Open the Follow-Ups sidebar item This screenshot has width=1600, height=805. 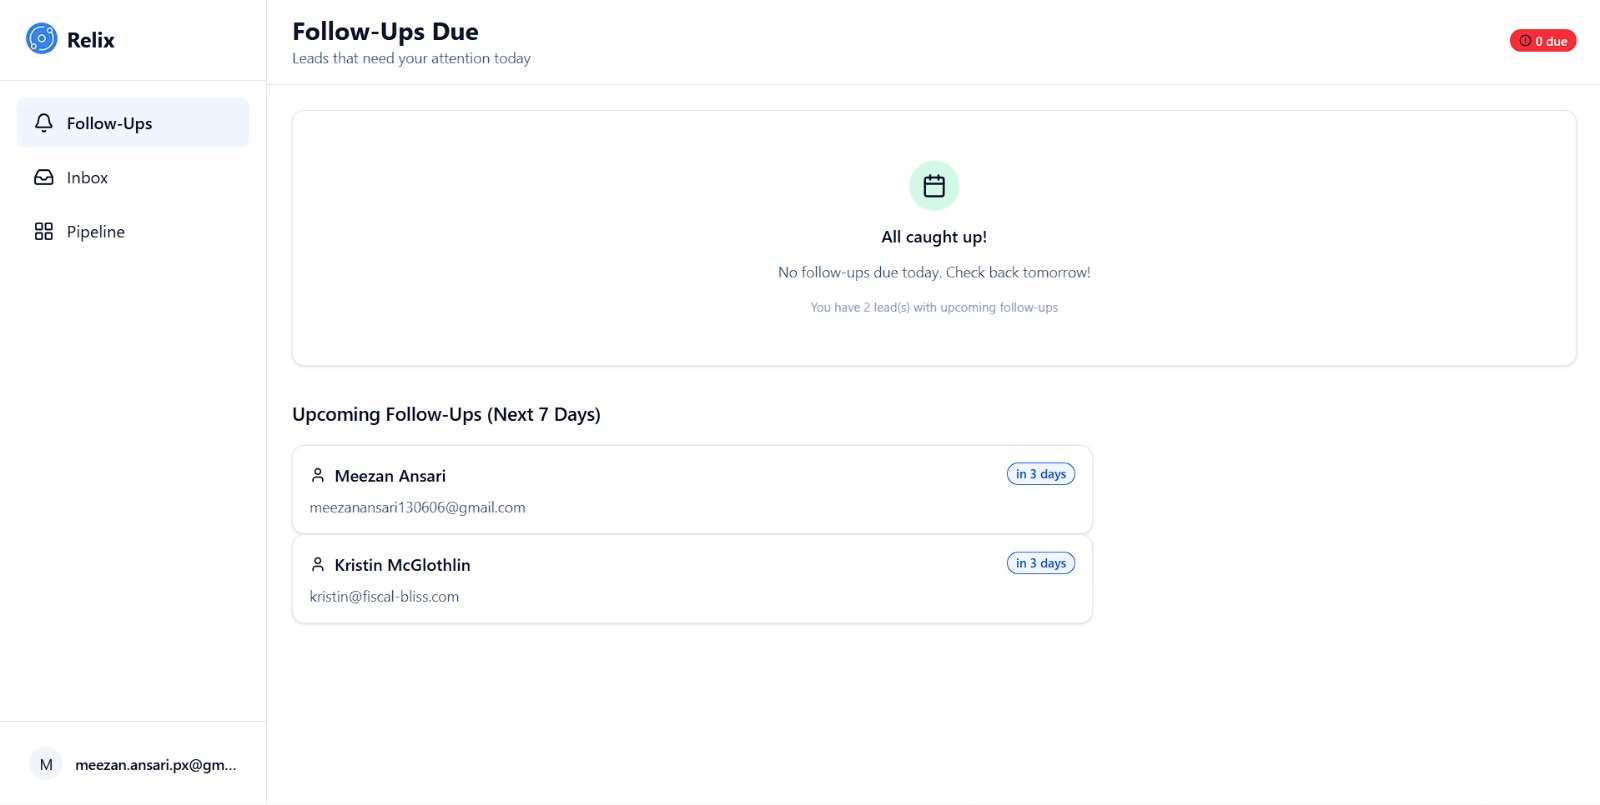coord(109,123)
